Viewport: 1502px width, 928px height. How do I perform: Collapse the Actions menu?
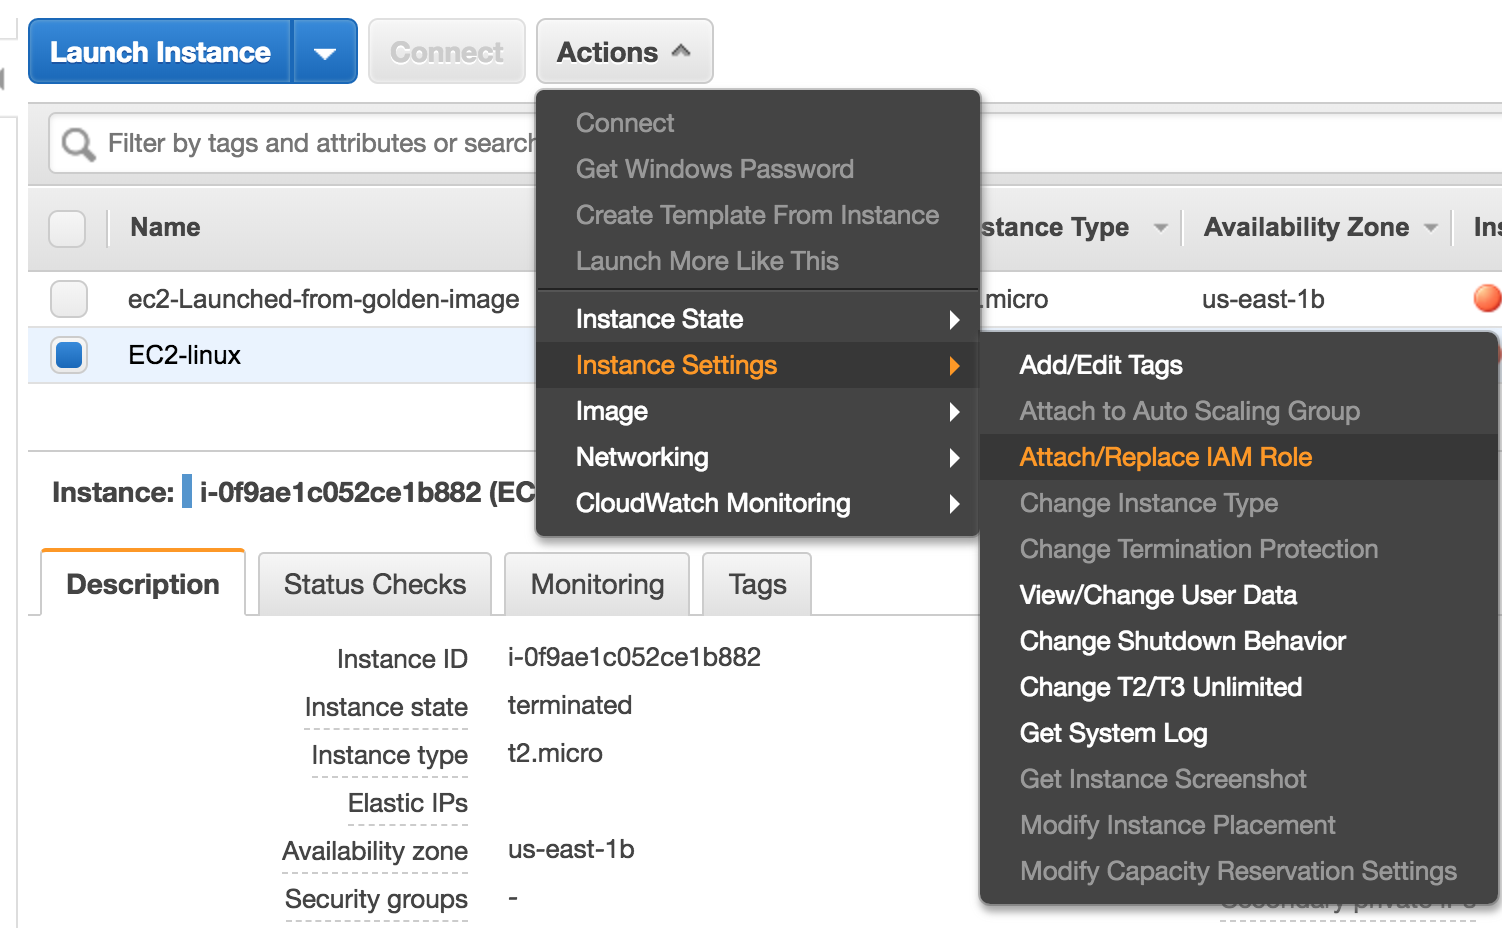pyautogui.click(x=624, y=51)
